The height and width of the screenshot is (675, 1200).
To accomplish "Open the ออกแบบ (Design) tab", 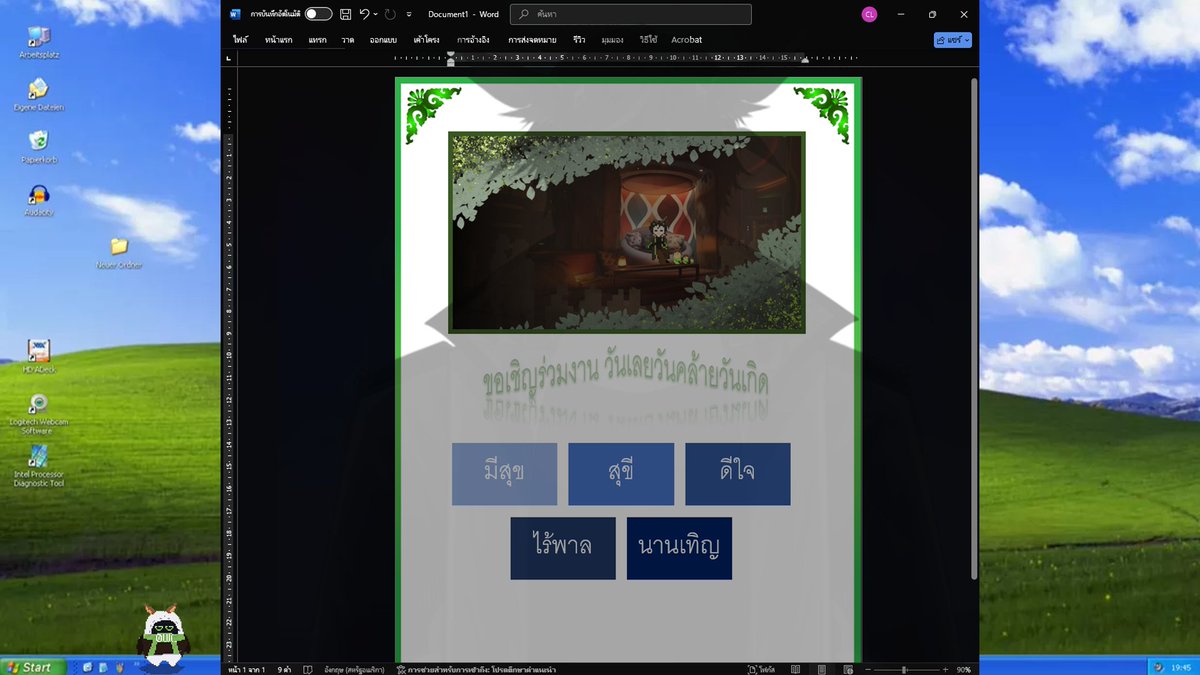I will [383, 40].
